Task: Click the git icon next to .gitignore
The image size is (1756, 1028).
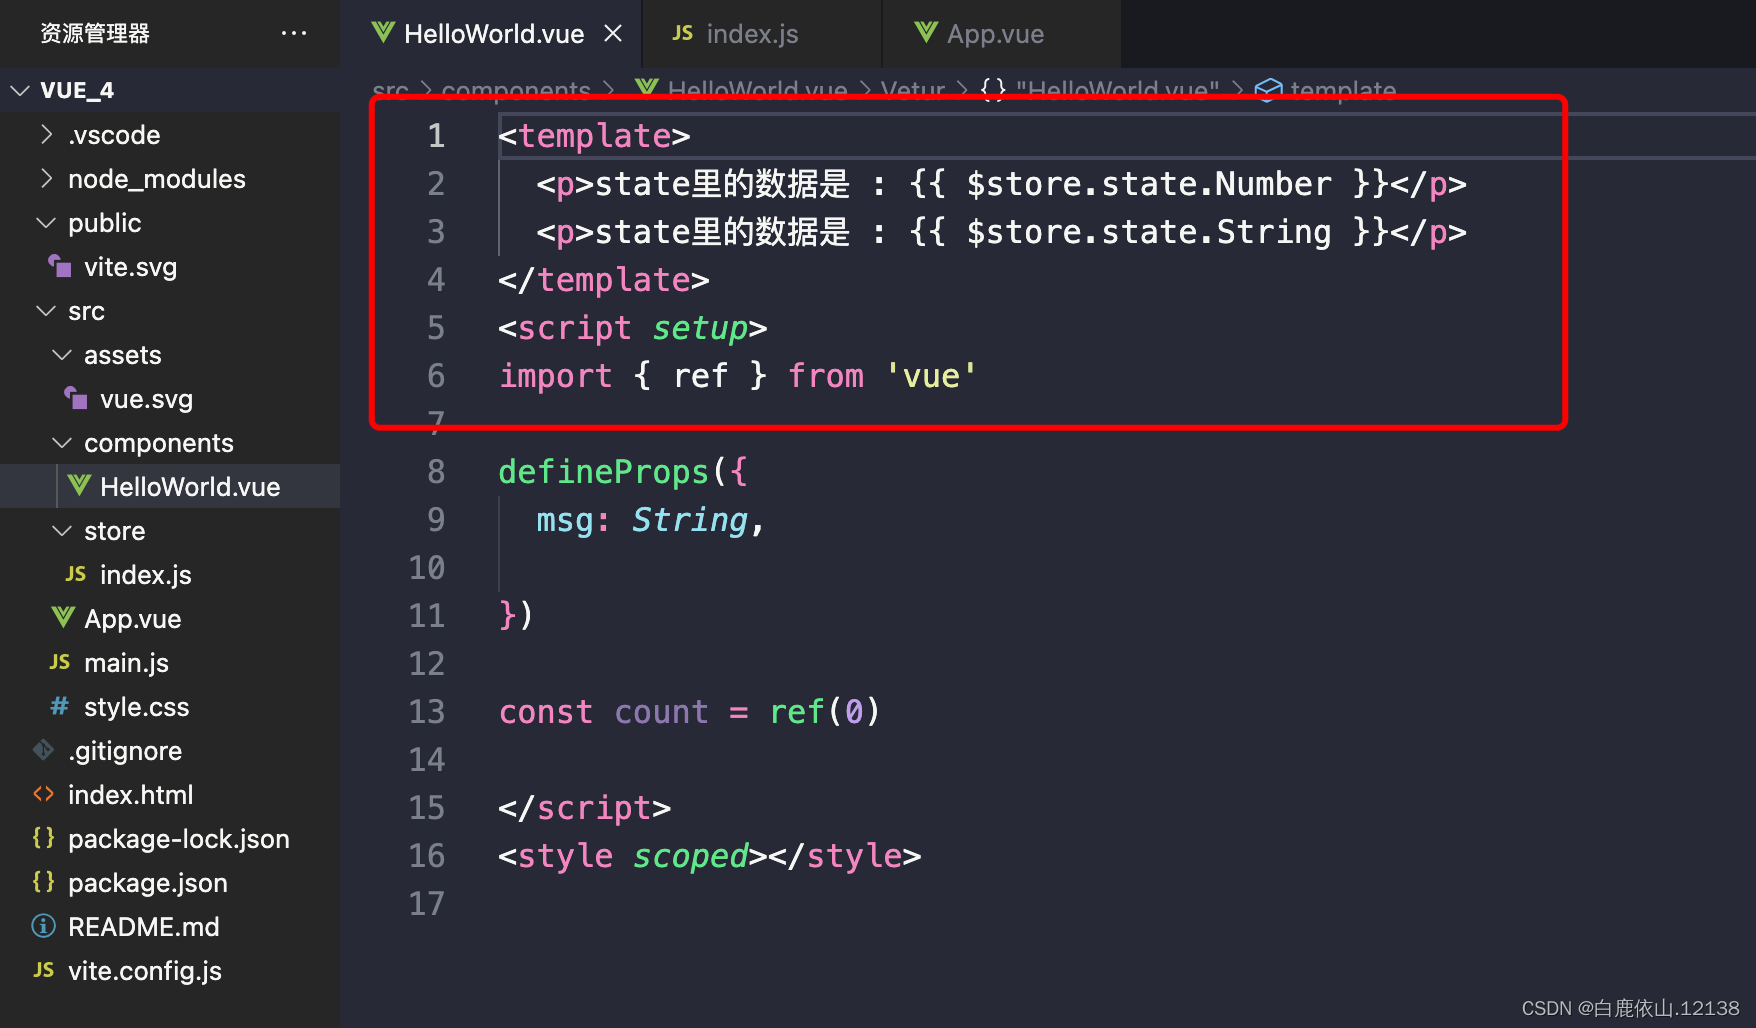Action: pos(43,750)
